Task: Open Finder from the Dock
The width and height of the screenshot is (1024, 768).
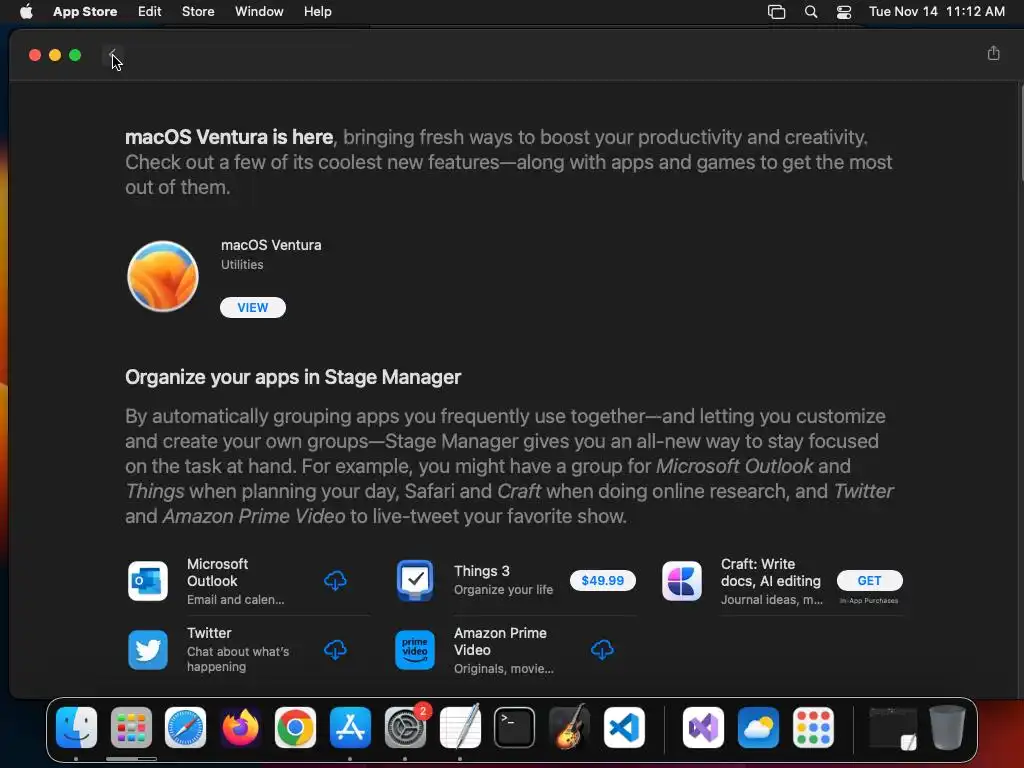Action: (x=76, y=727)
